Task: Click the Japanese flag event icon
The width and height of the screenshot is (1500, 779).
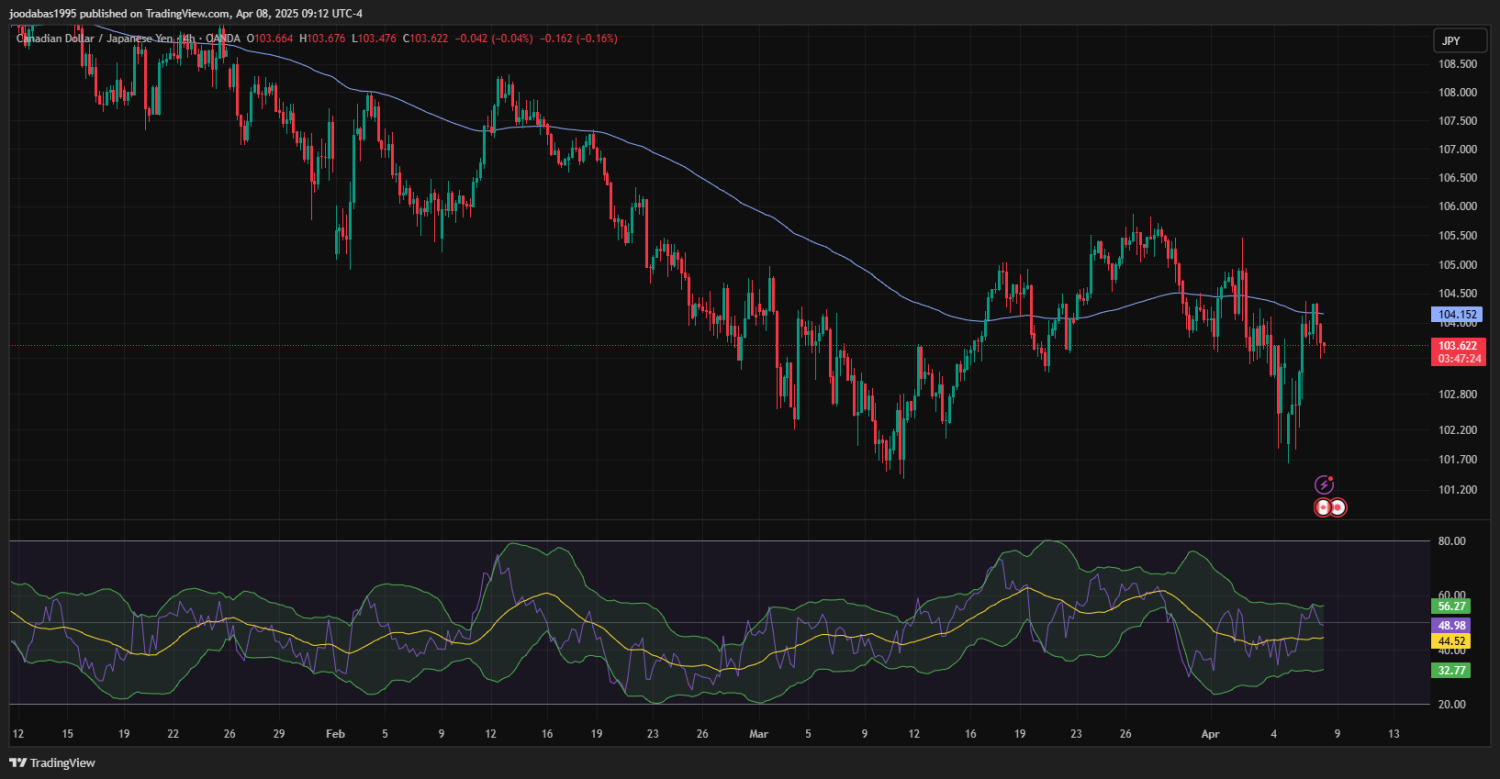Action: pyautogui.click(x=1338, y=507)
